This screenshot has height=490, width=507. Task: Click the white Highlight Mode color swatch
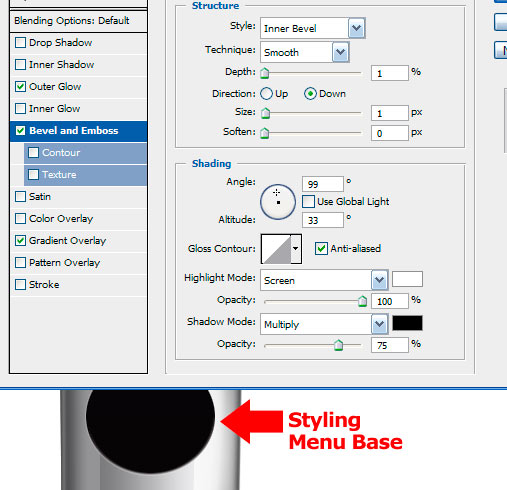(x=407, y=279)
